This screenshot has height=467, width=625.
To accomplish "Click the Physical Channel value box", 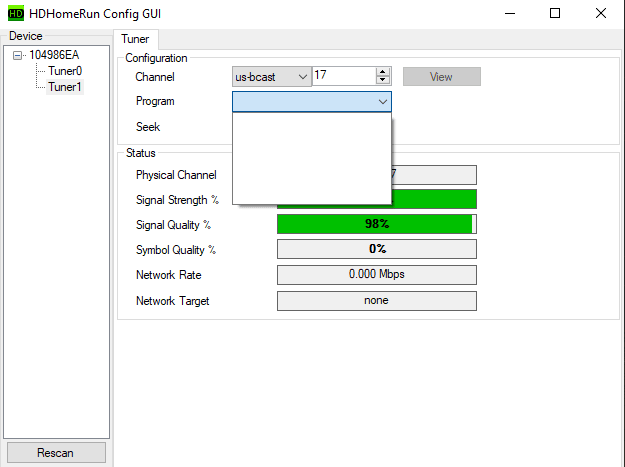I will tap(434, 175).
